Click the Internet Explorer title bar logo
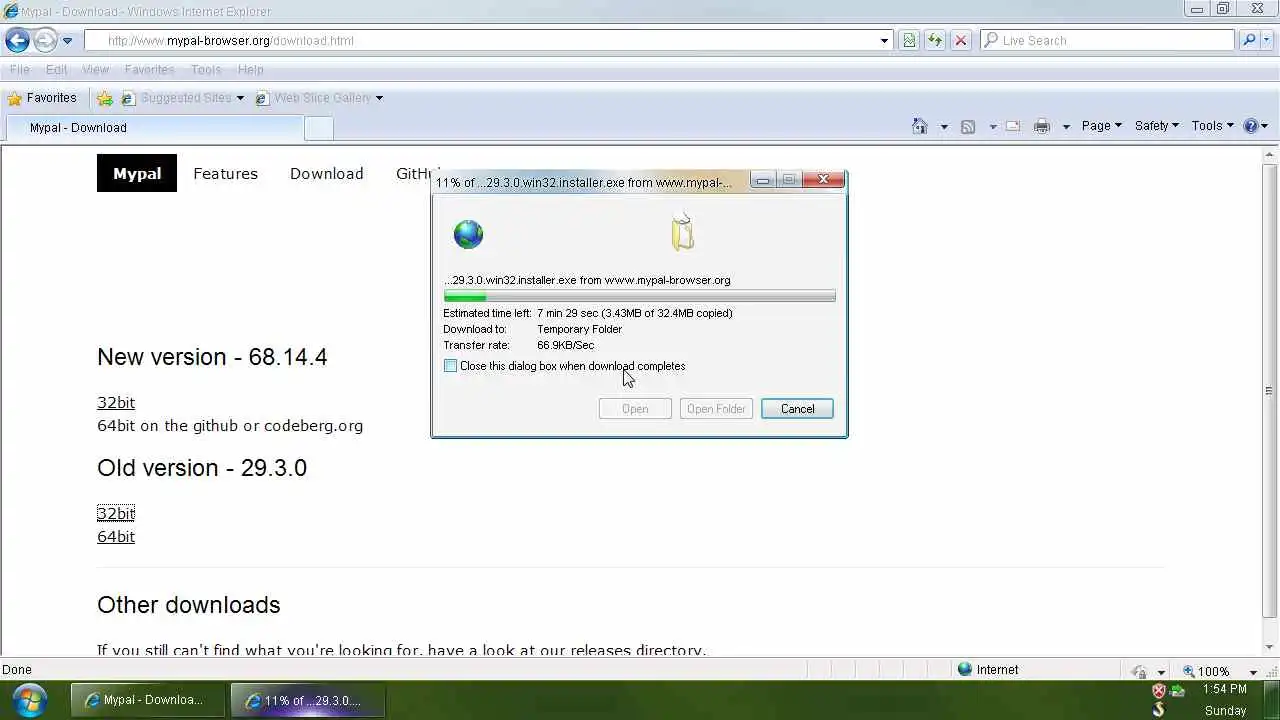 [x=11, y=11]
